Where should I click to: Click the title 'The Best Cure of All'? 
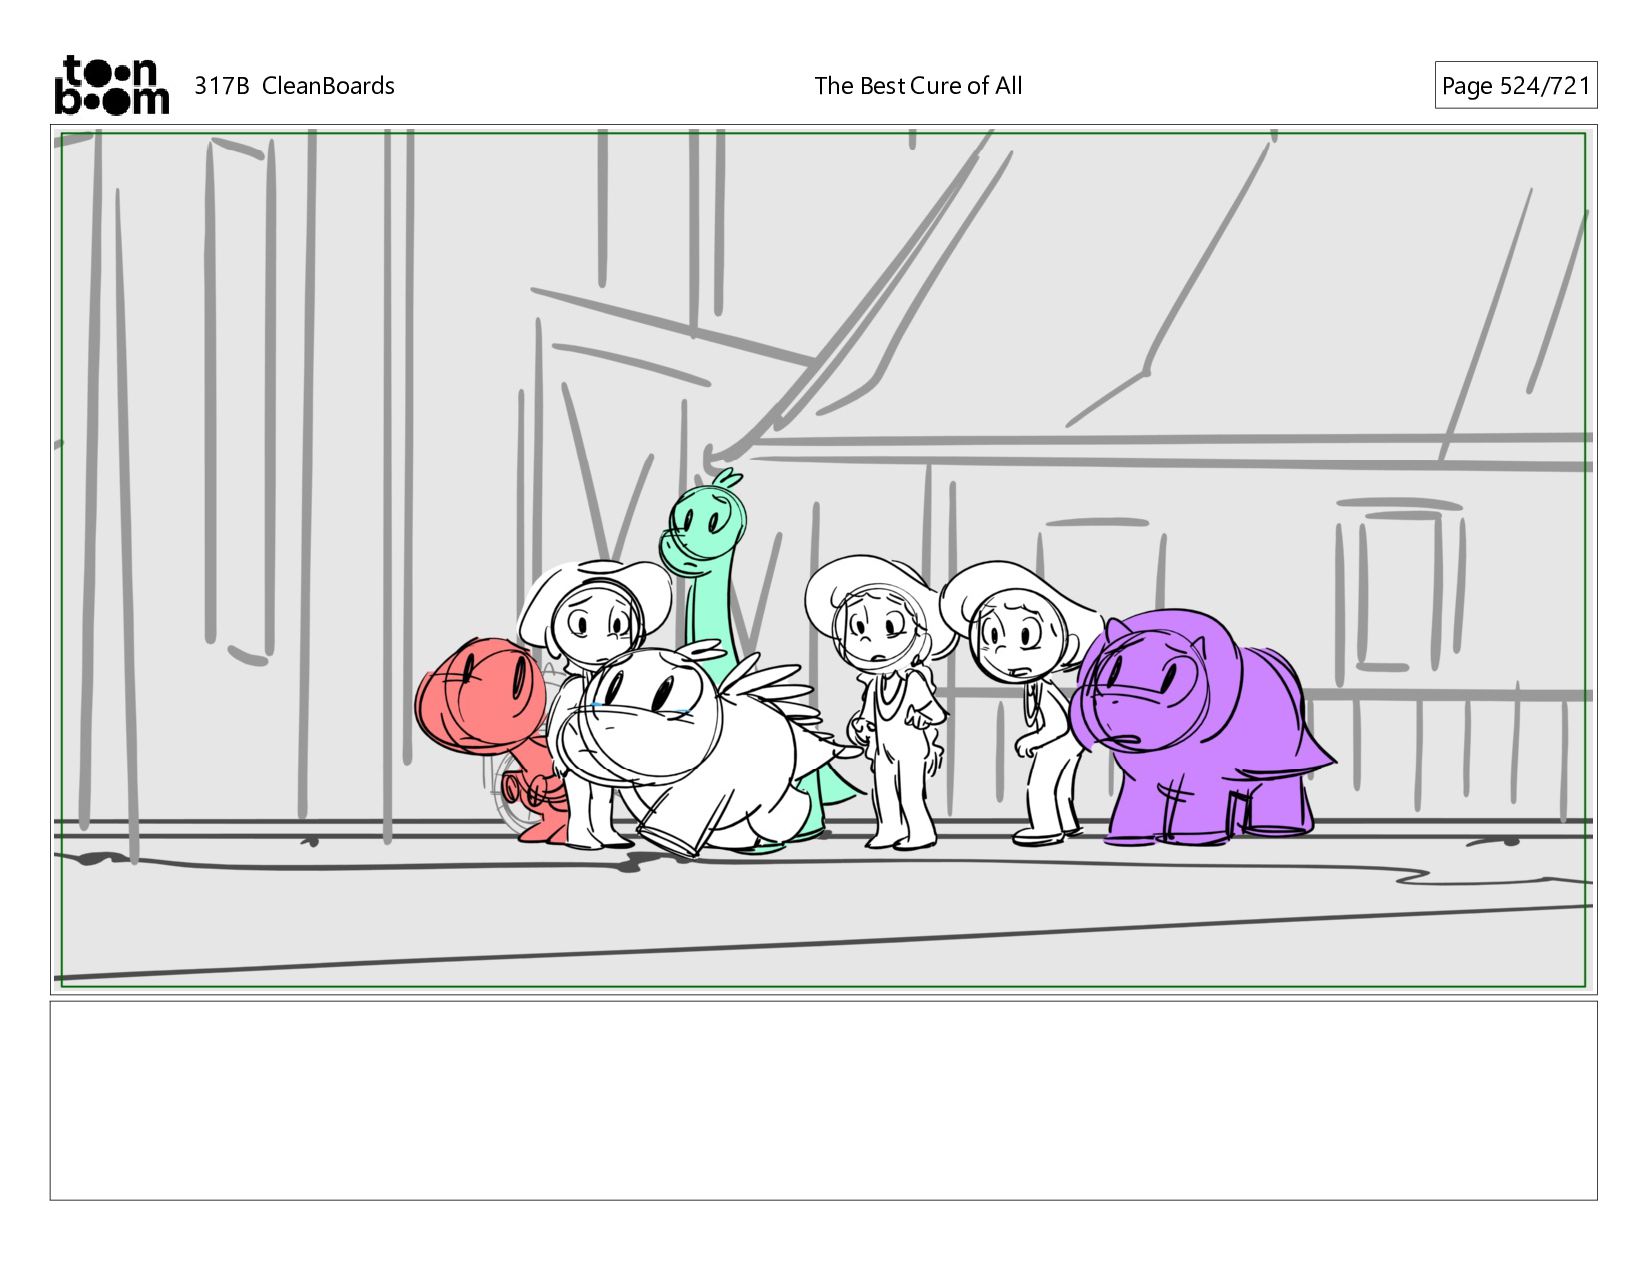[x=918, y=86]
